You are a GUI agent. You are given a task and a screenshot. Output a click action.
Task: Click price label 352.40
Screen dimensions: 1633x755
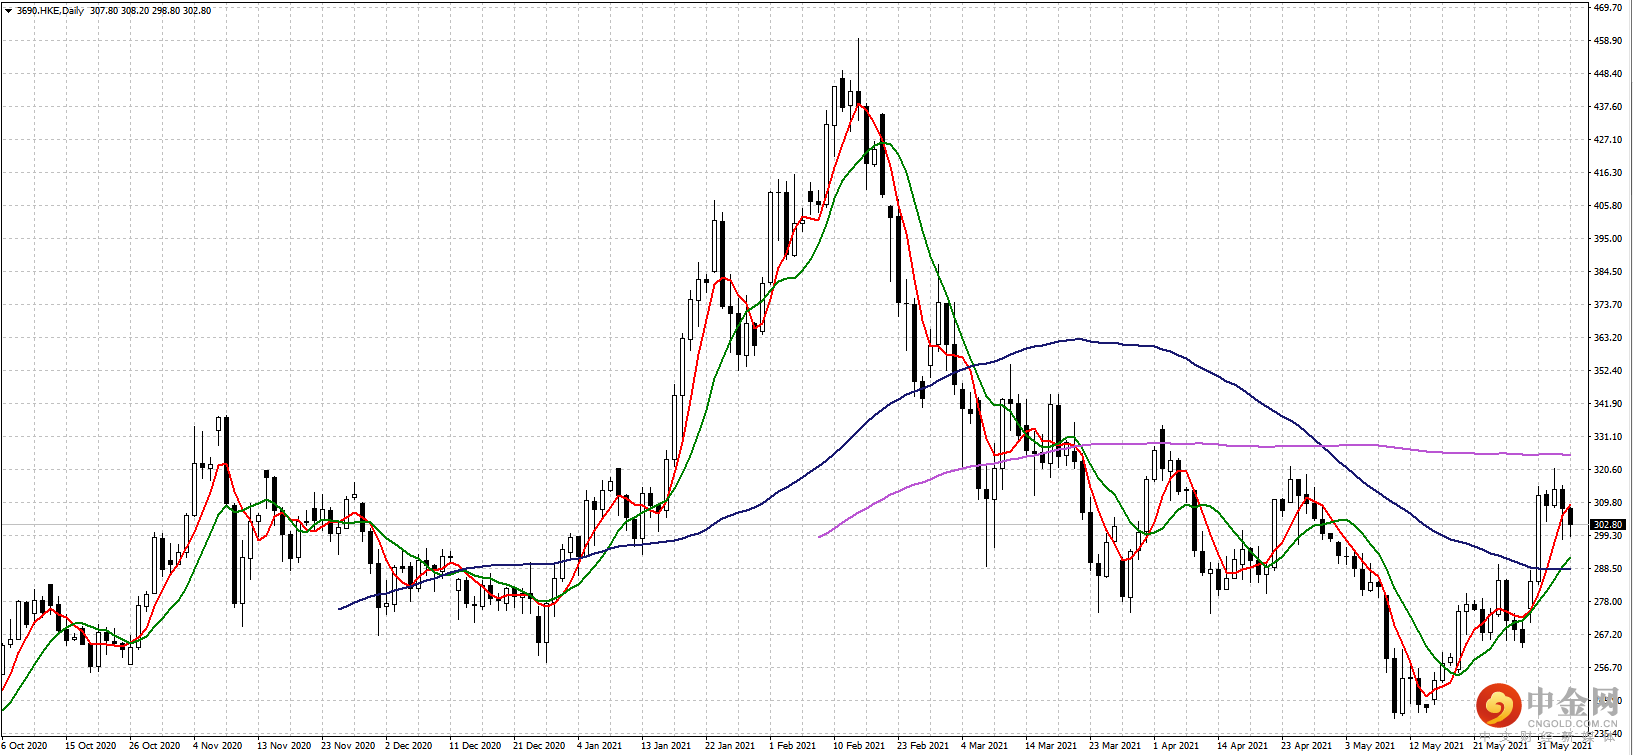pyautogui.click(x=1608, y=371)
